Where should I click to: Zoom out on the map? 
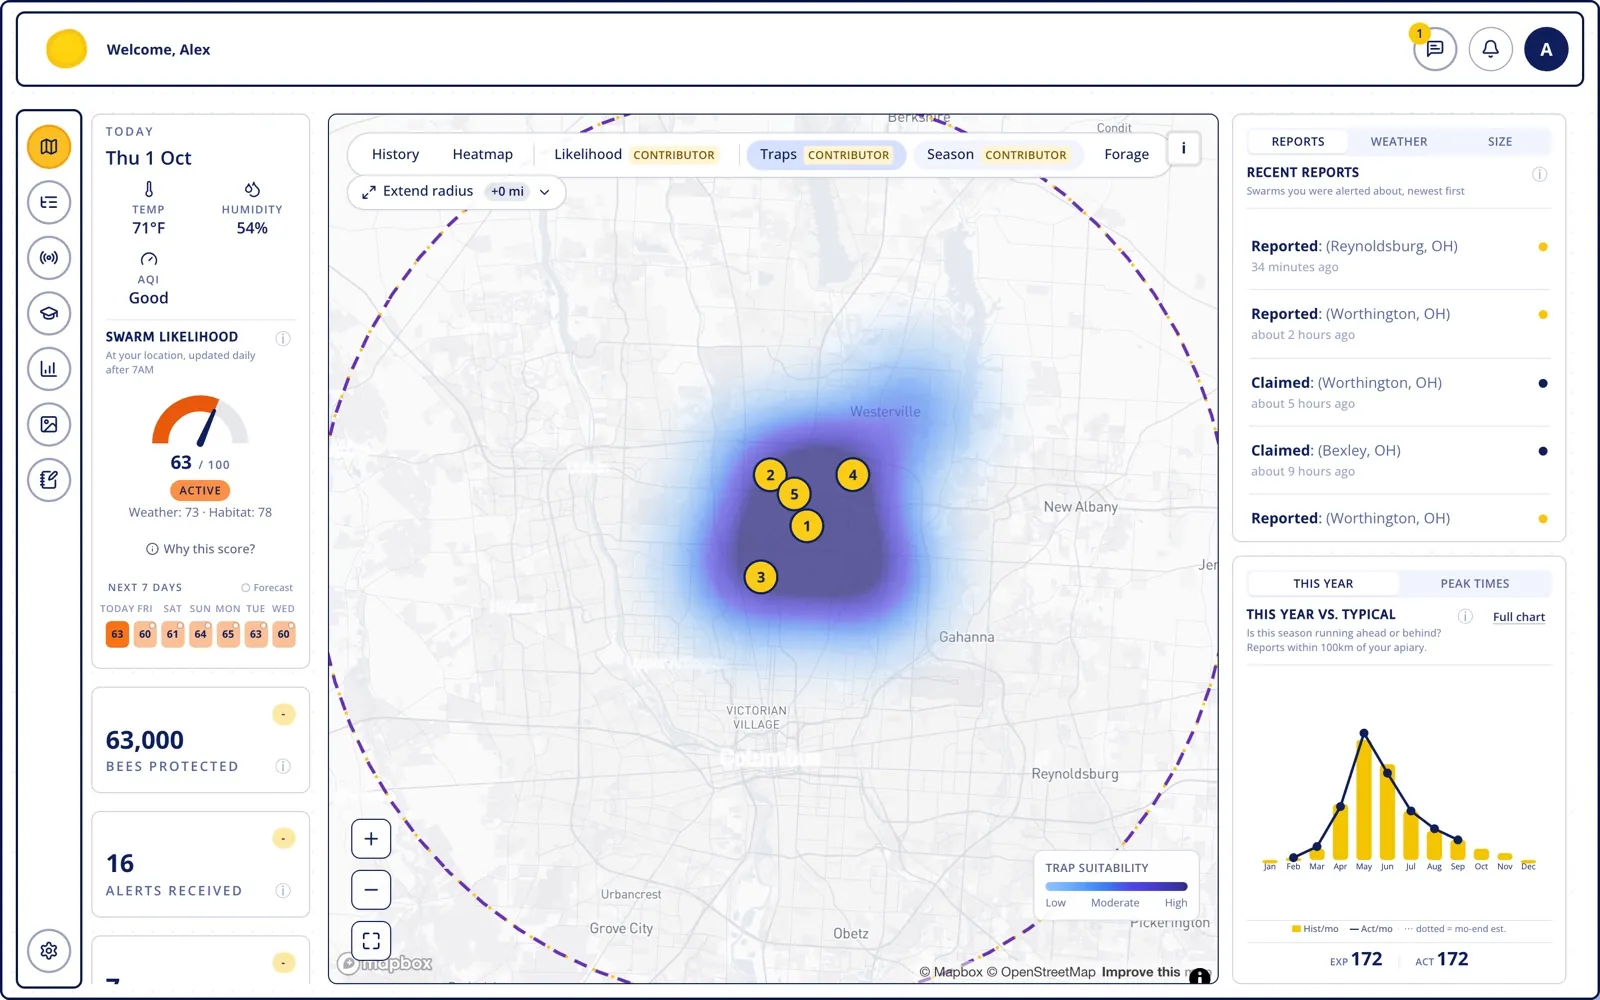pos(371,890)
